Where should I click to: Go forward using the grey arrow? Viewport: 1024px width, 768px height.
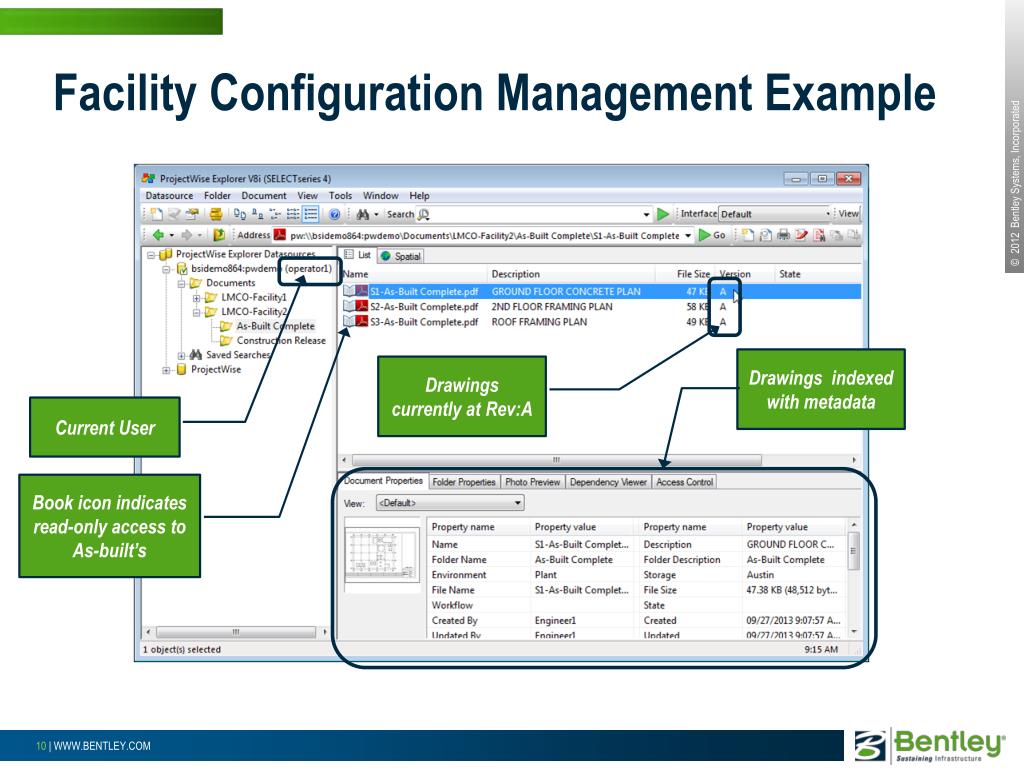pos(187,234)
